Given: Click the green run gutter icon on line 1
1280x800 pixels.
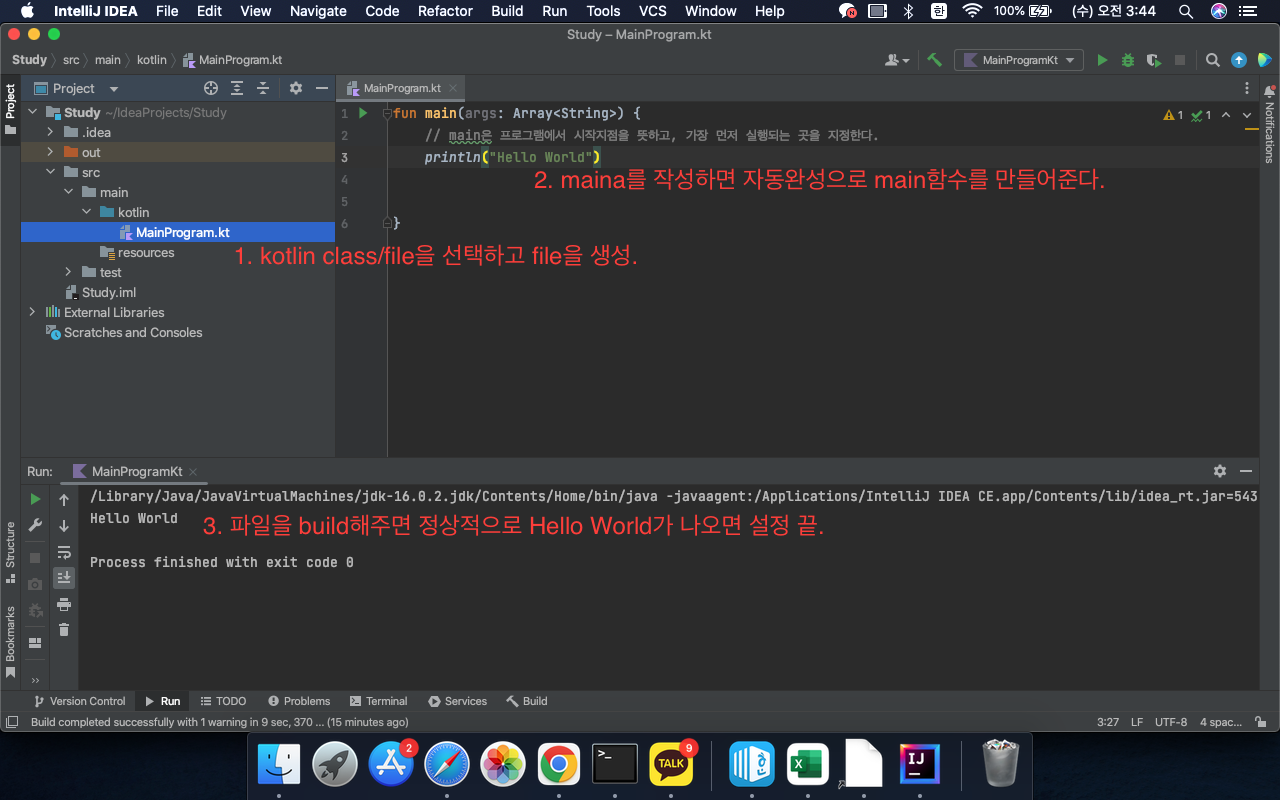Looking at the screenshot, I should coord(364,113).
